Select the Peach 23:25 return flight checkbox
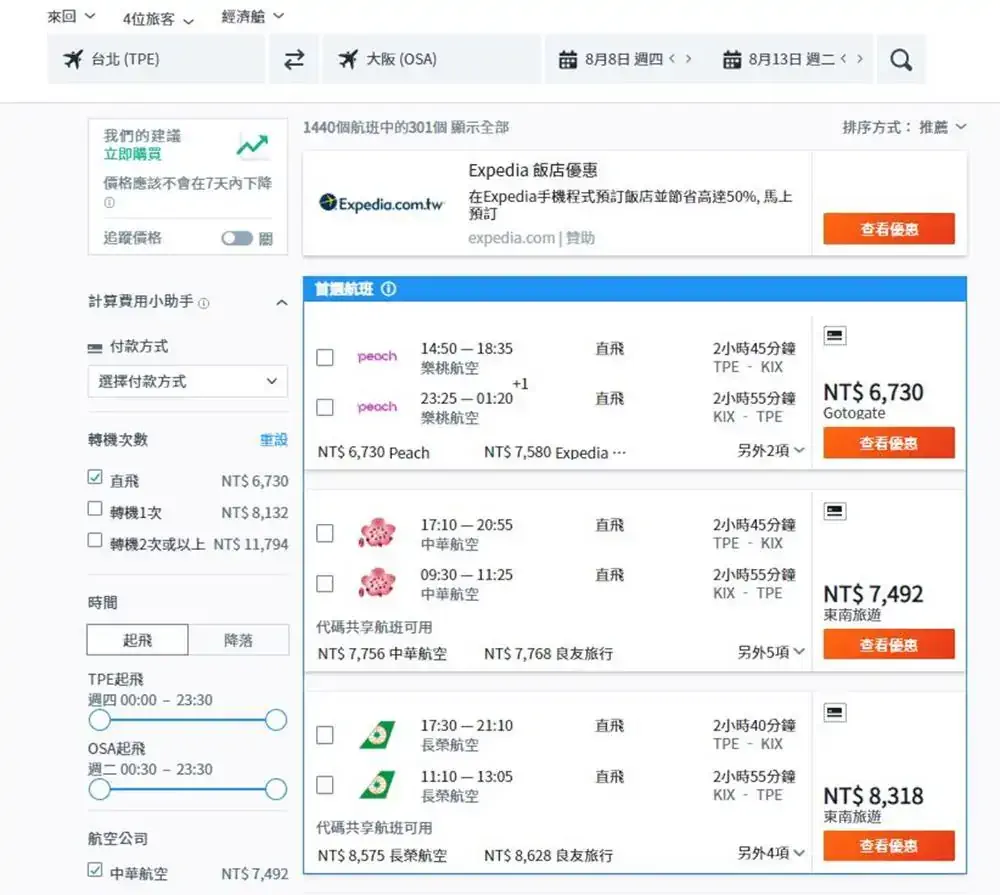The image size is (1000, 895). pyautogui.click(x=325, y=407)
